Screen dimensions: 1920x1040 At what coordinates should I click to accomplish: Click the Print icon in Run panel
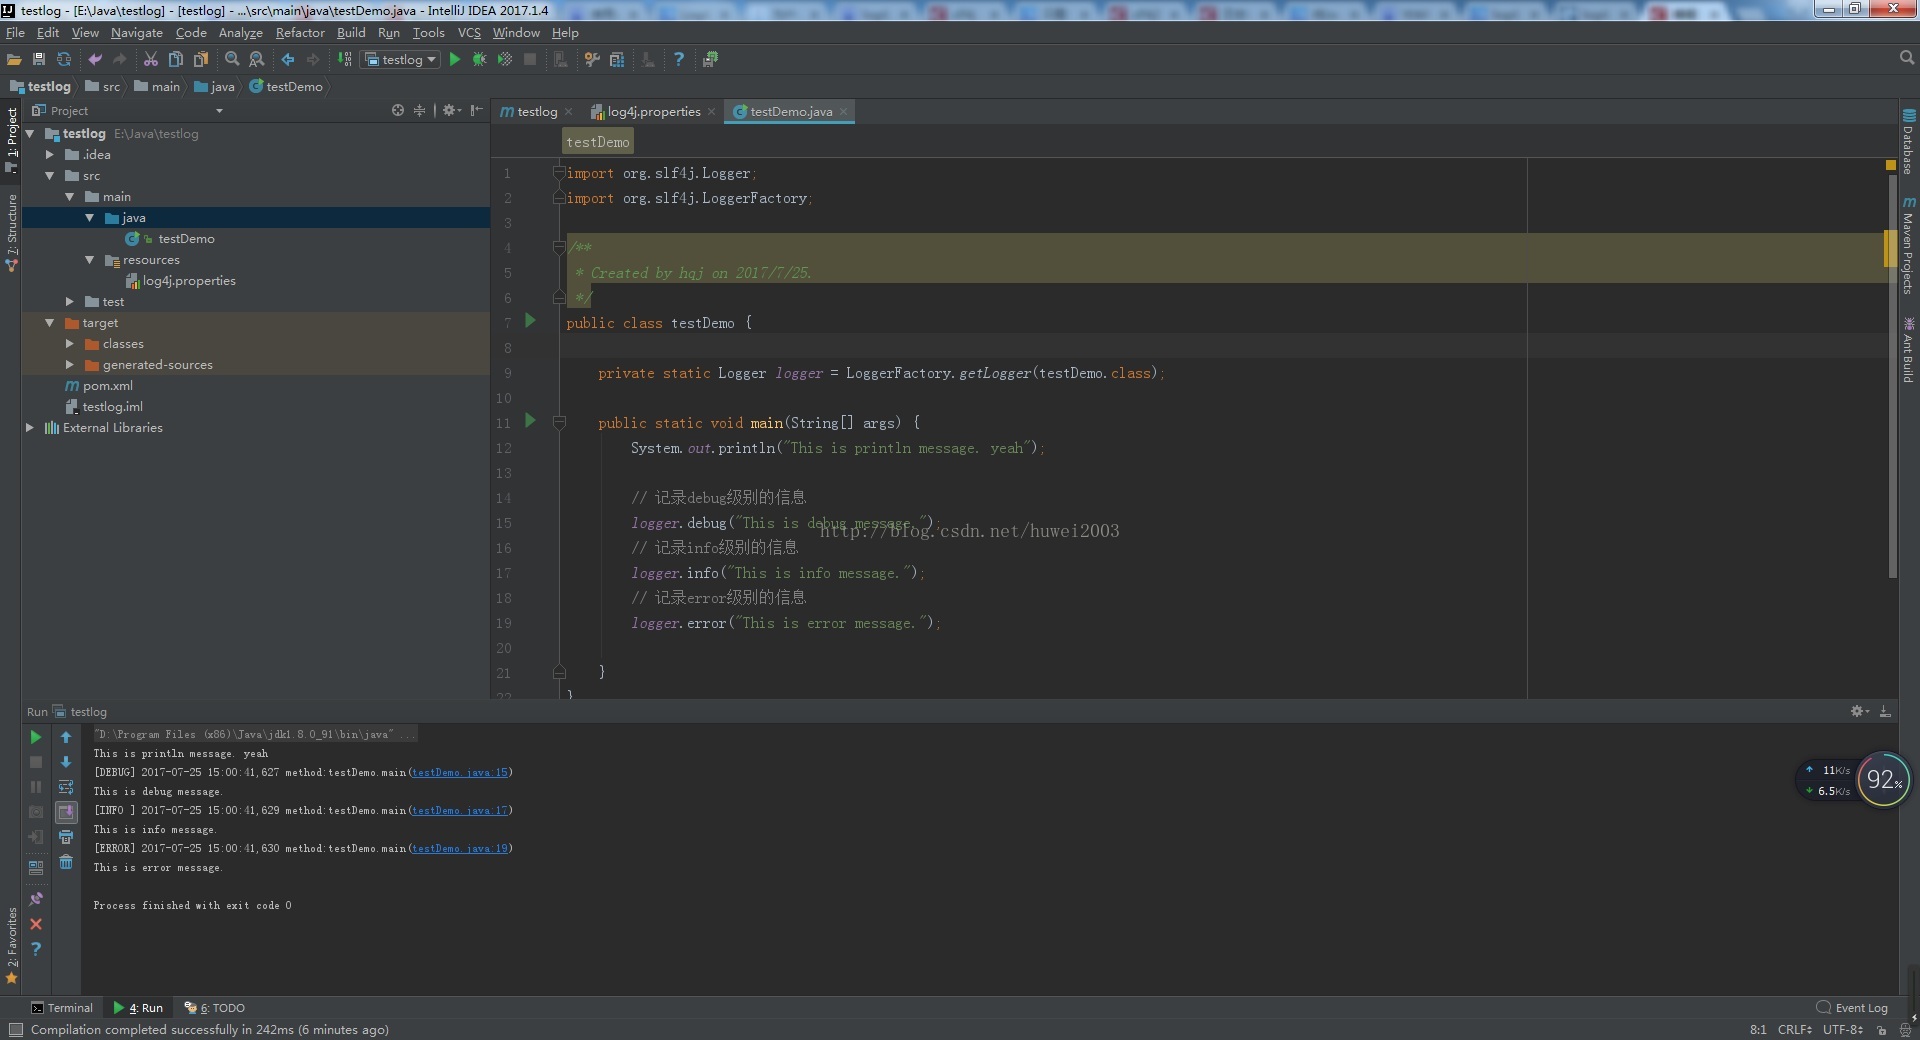(66, 837)
